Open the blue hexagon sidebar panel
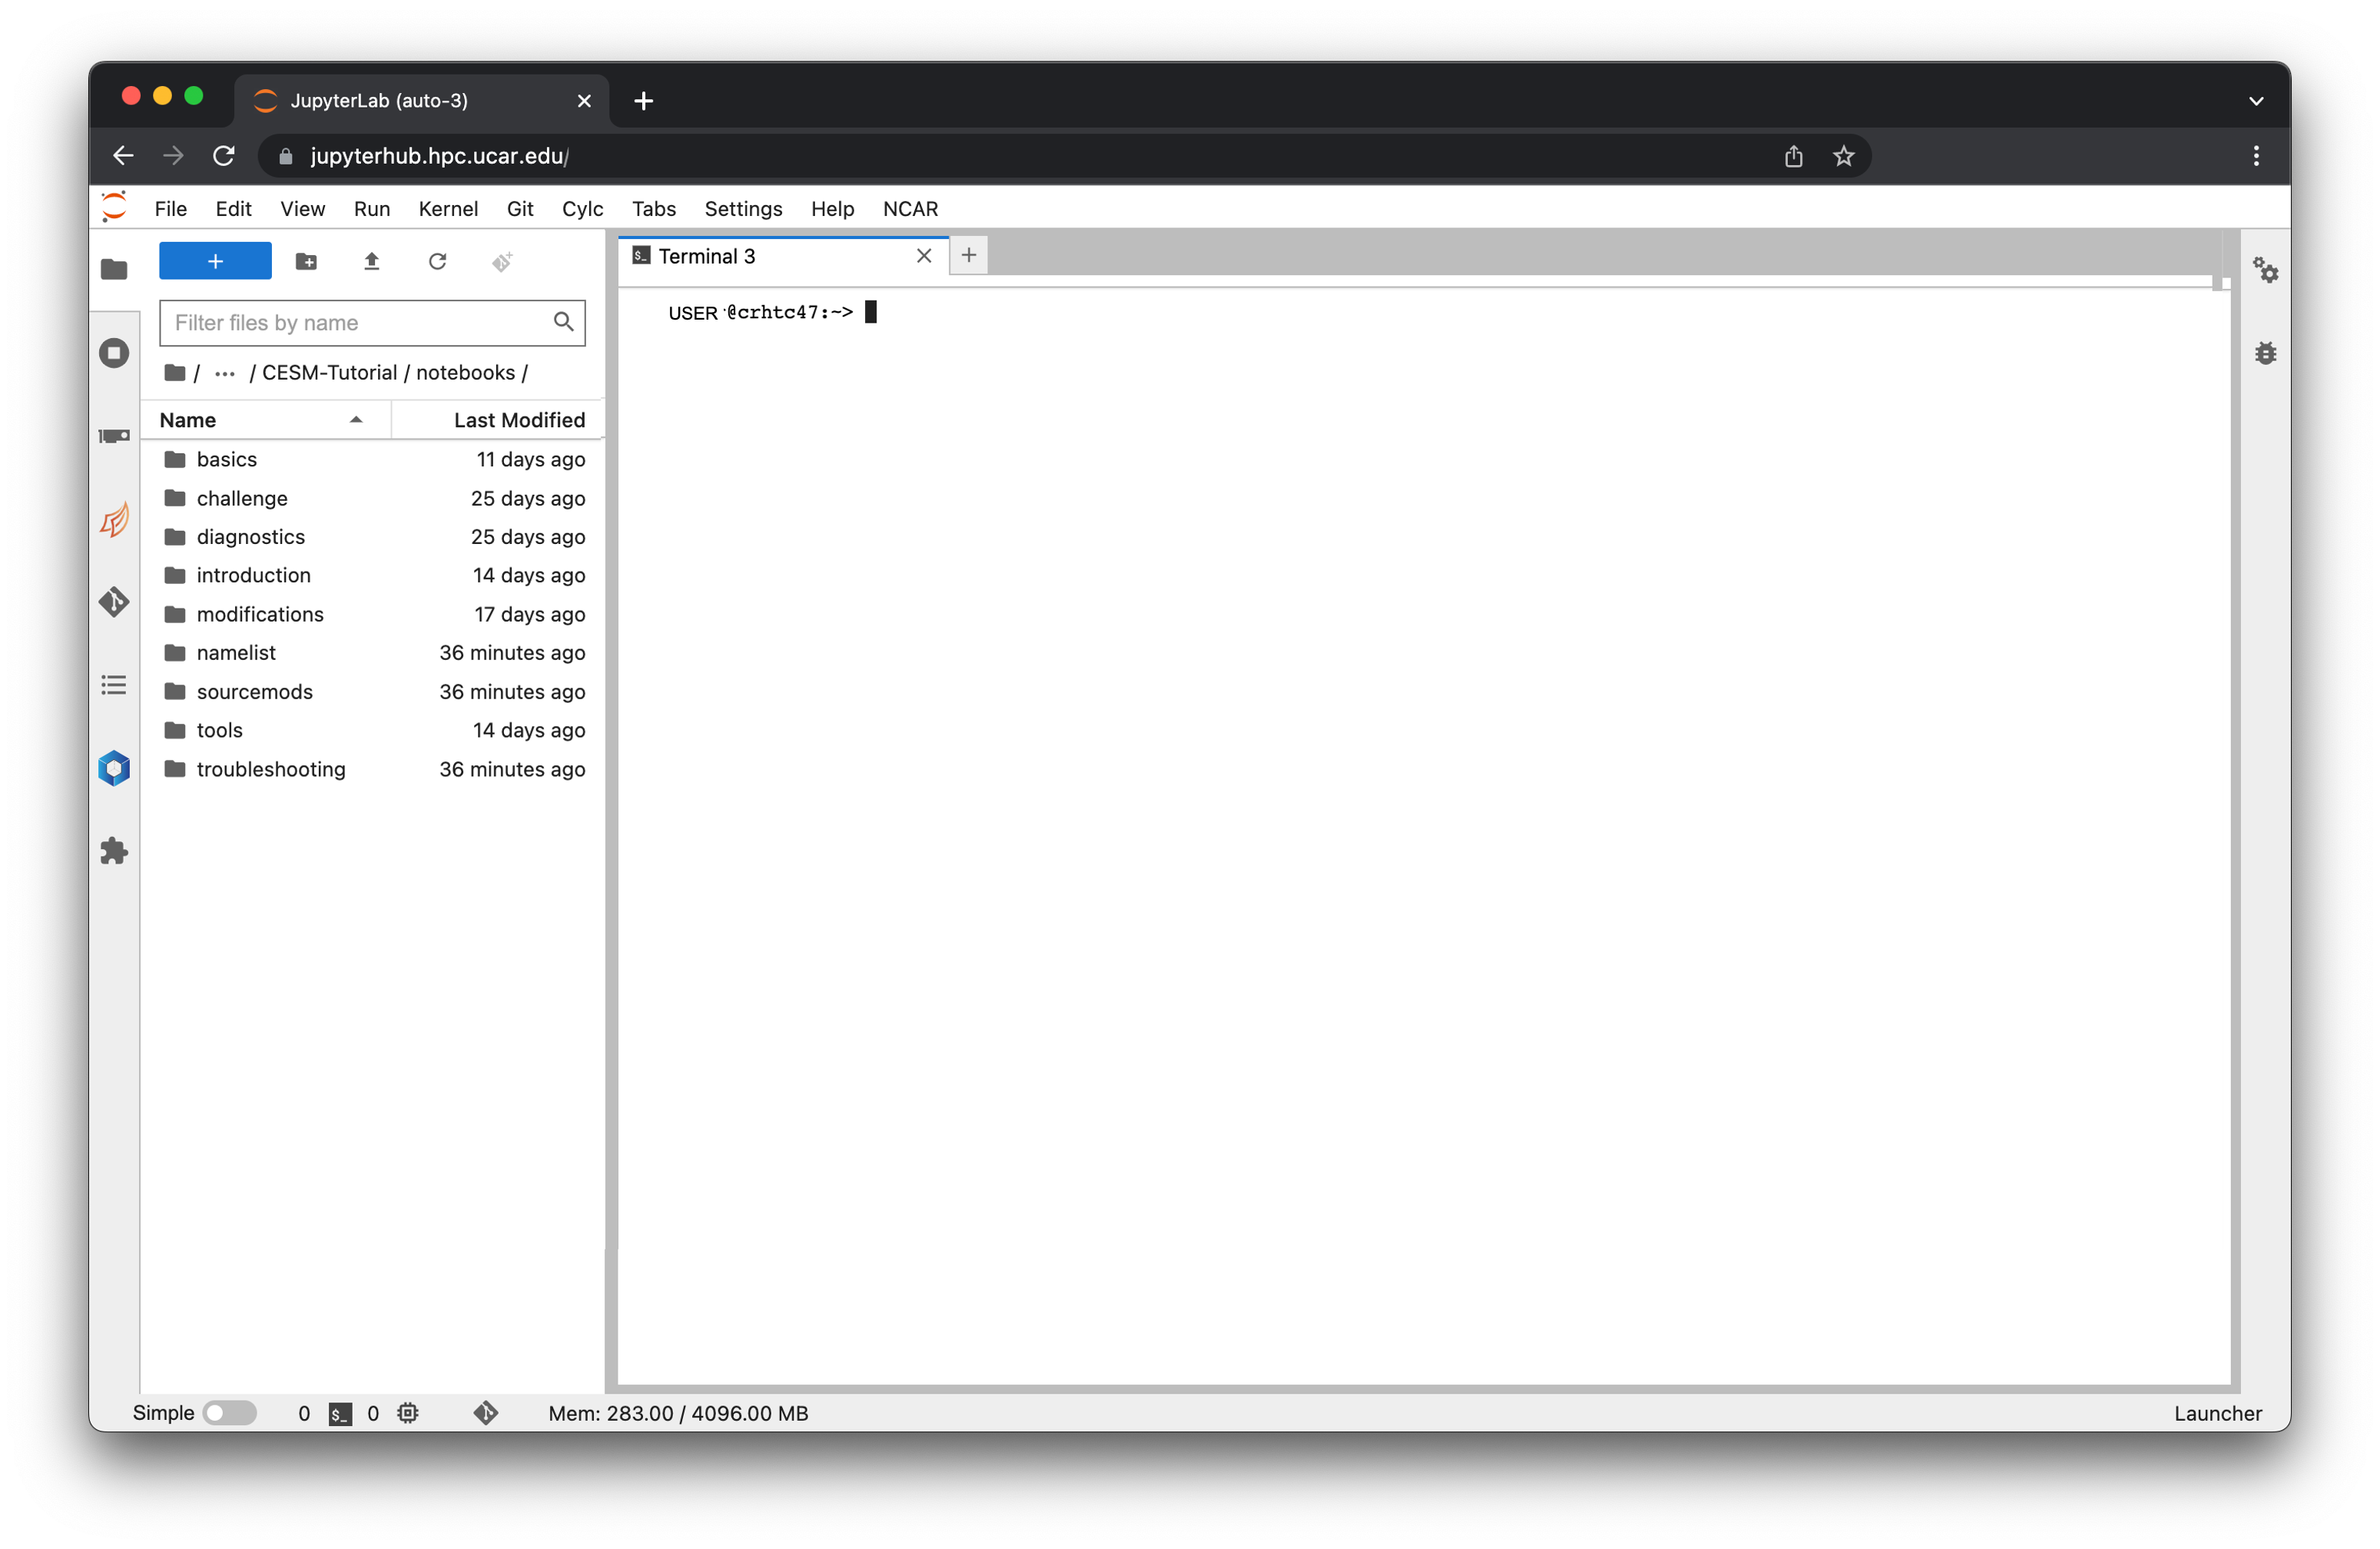Viewport: 2380px width, 1549px height. pos(114,768)
